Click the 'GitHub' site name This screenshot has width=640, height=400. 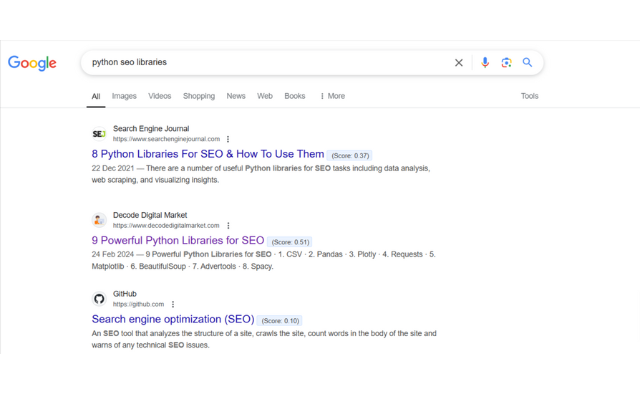click(x=124, y=294)
